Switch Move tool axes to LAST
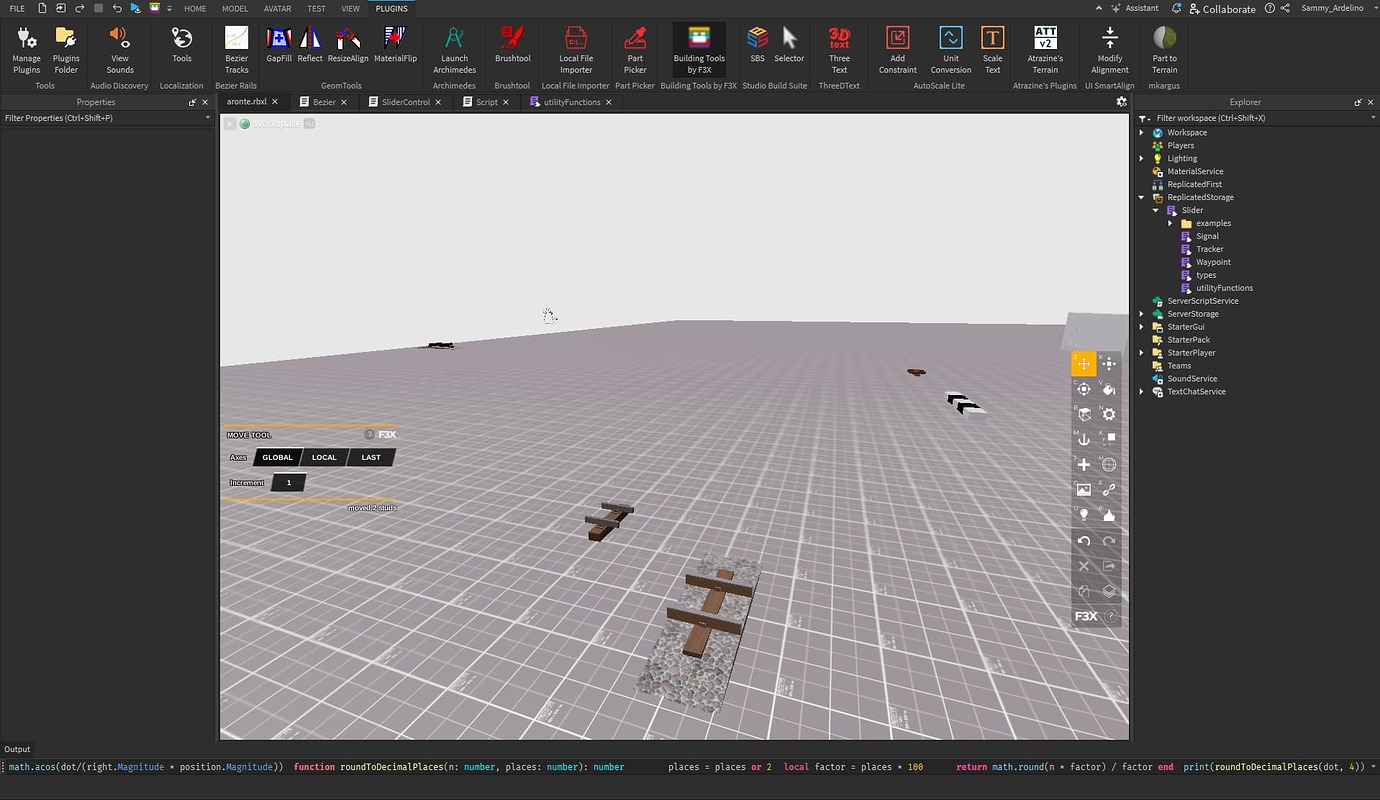The image size is (1380, 800). pos(370,457)
